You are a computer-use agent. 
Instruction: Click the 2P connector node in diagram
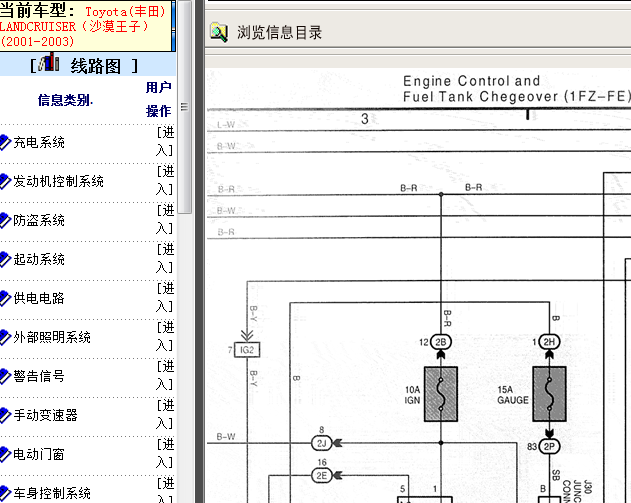tap(549, 447)
